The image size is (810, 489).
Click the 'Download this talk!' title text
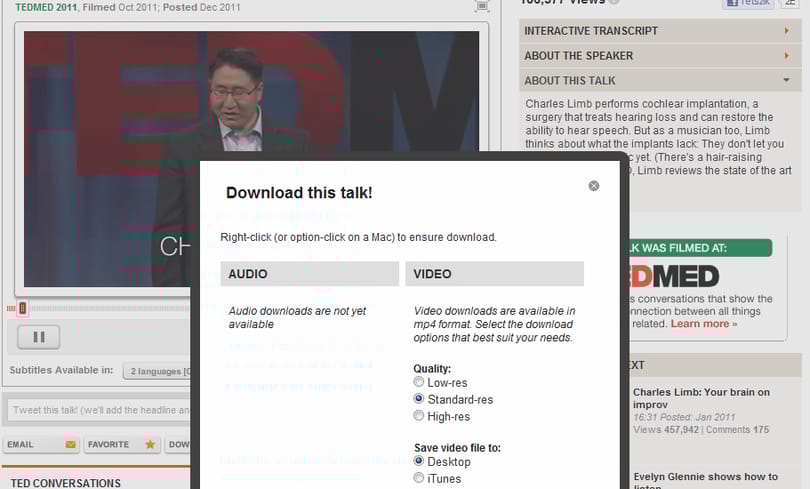point(299,193)
